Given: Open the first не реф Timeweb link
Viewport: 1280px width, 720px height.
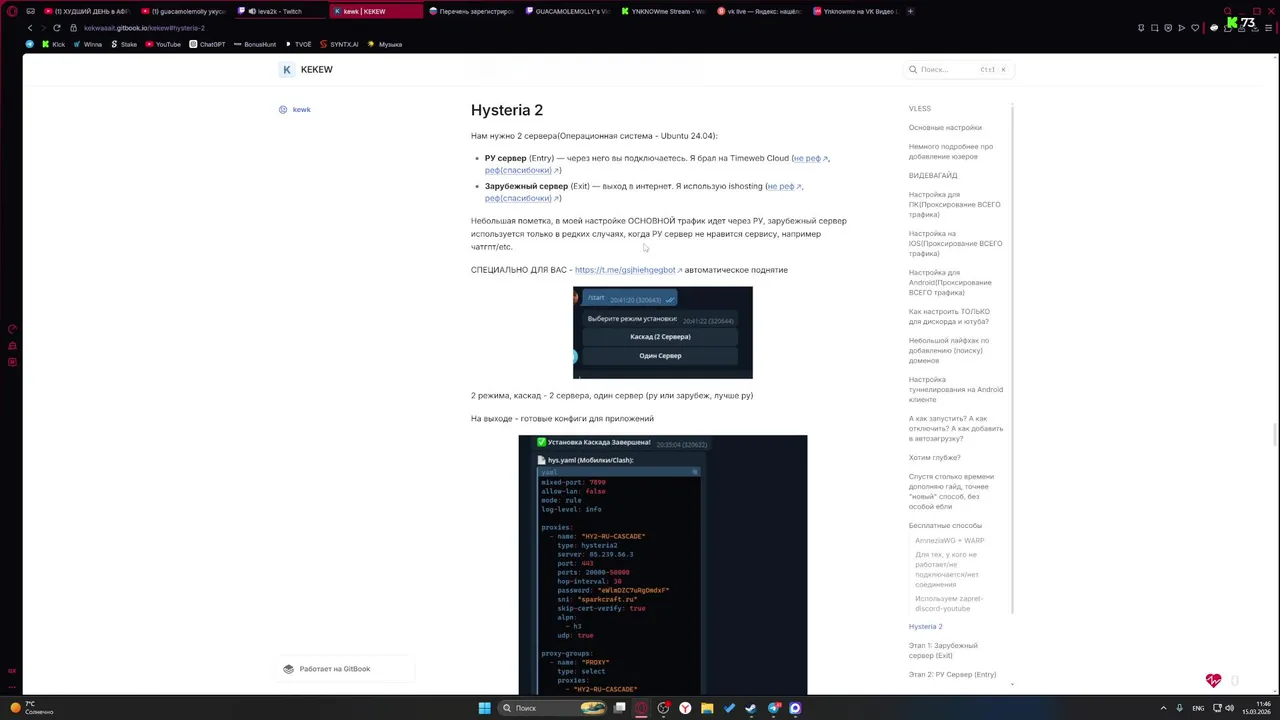Looking at the screenshot, I should click(810, 158).
